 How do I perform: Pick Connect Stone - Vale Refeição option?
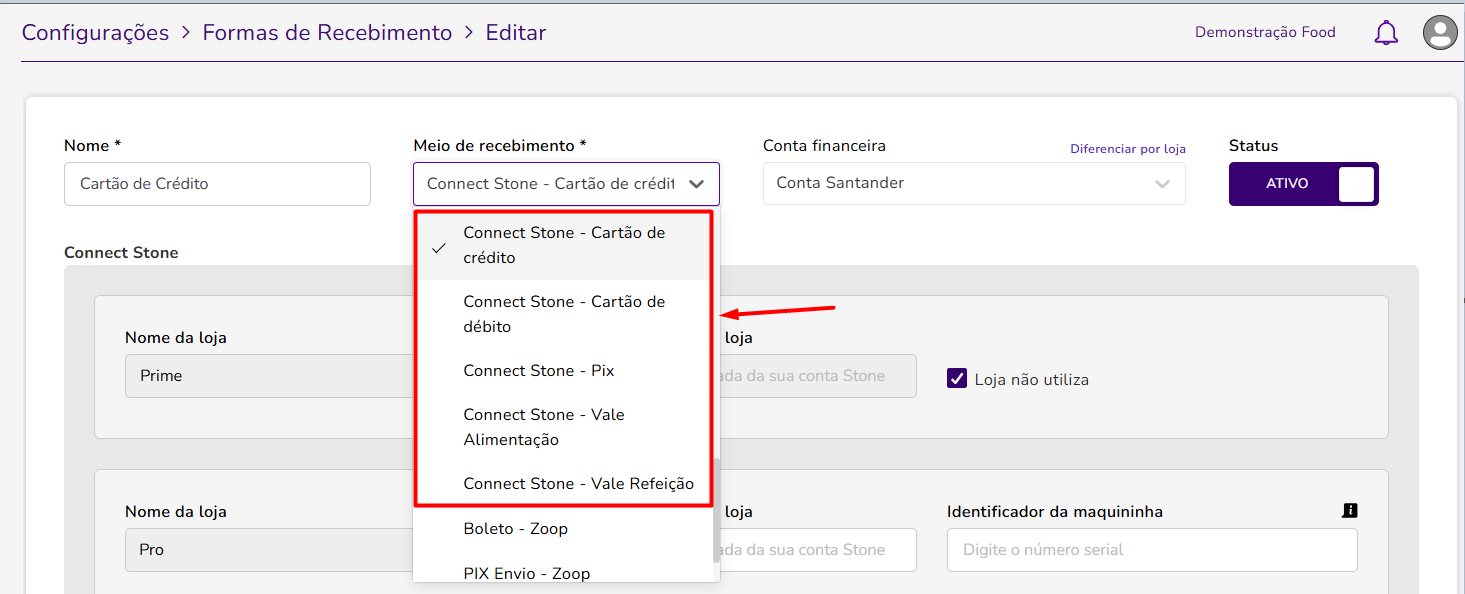(566, 484)
